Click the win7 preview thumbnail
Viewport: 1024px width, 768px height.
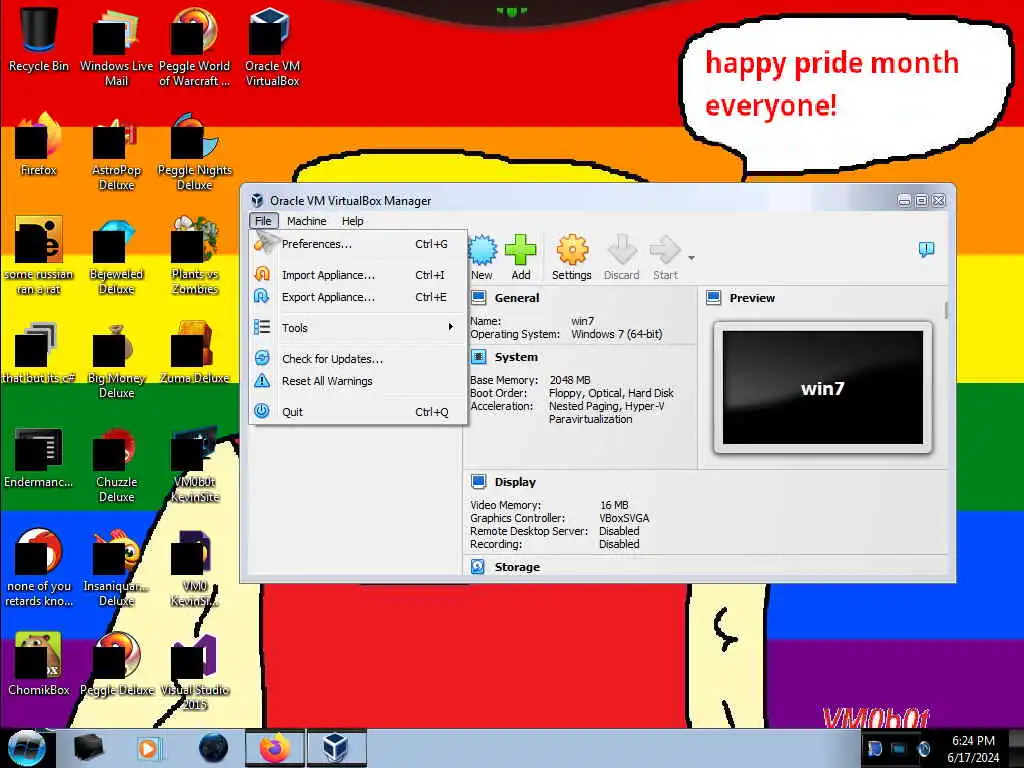point(823,387)
